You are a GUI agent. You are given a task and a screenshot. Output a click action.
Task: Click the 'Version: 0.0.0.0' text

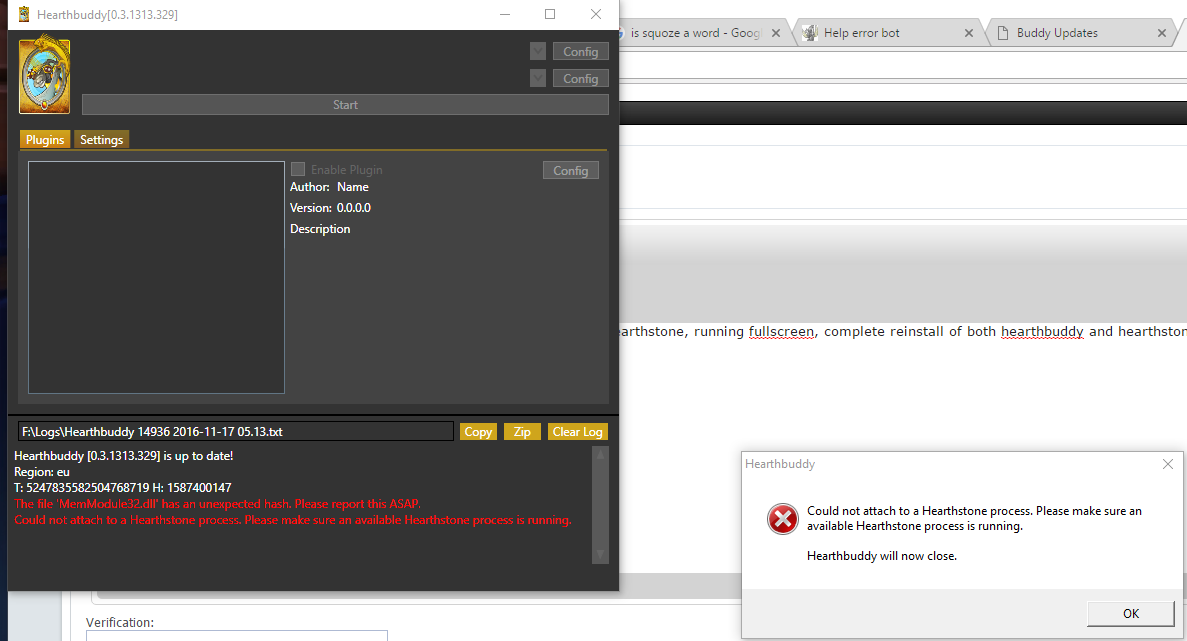point(330,208)
